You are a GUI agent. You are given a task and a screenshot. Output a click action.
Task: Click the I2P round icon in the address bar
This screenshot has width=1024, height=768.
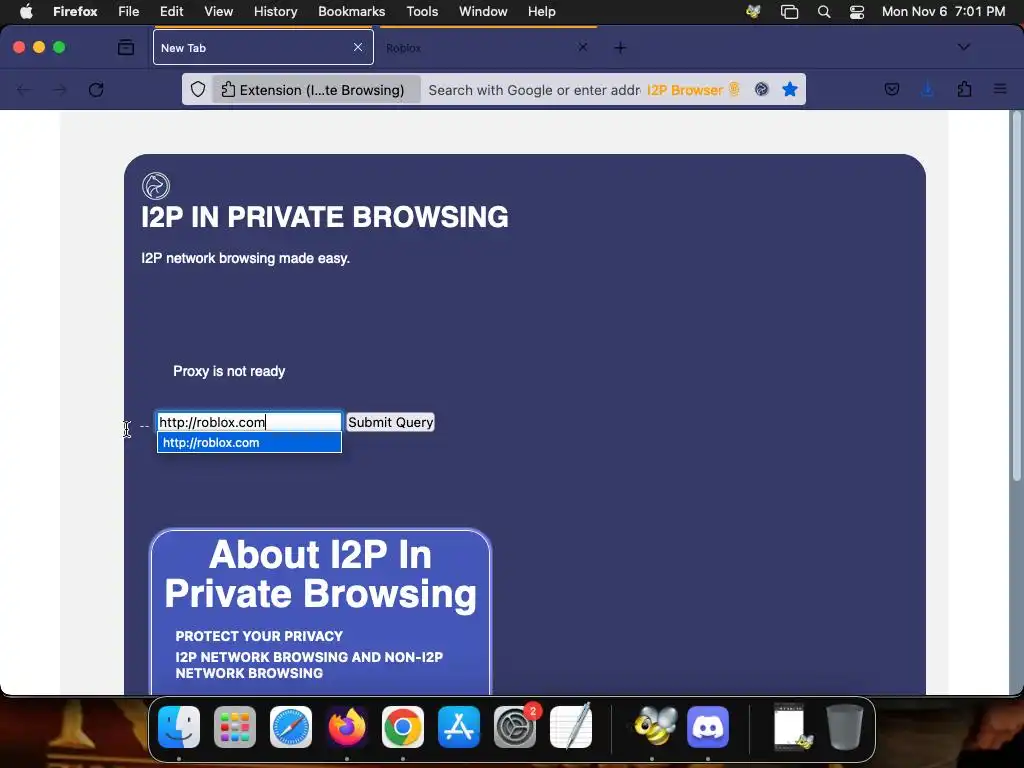click(x=761, y=89)
